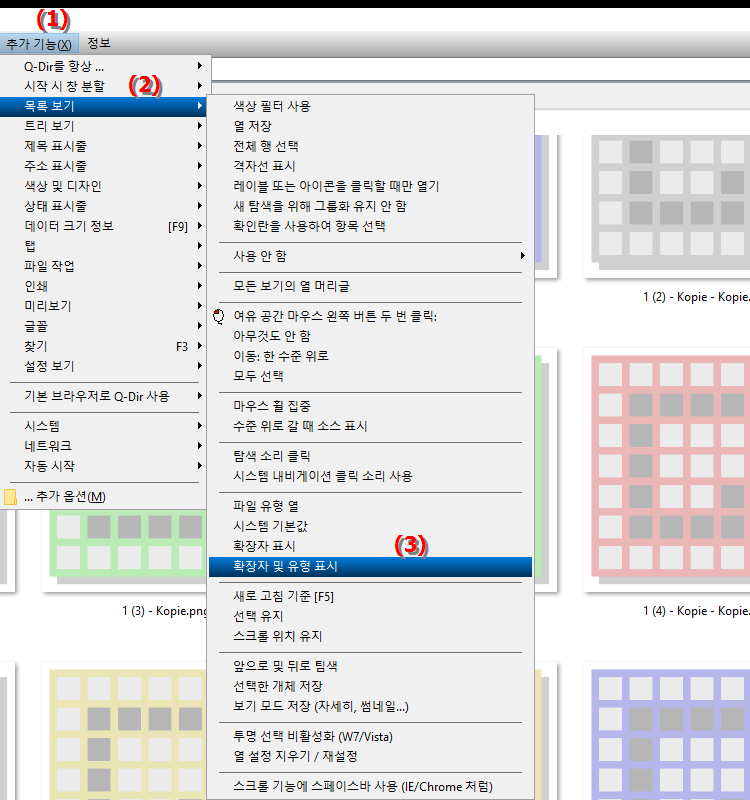Open 기본 브라우저로 Q-Dir 사용 submenu
This screenshot has width=750, height=800.
point(104,396)
